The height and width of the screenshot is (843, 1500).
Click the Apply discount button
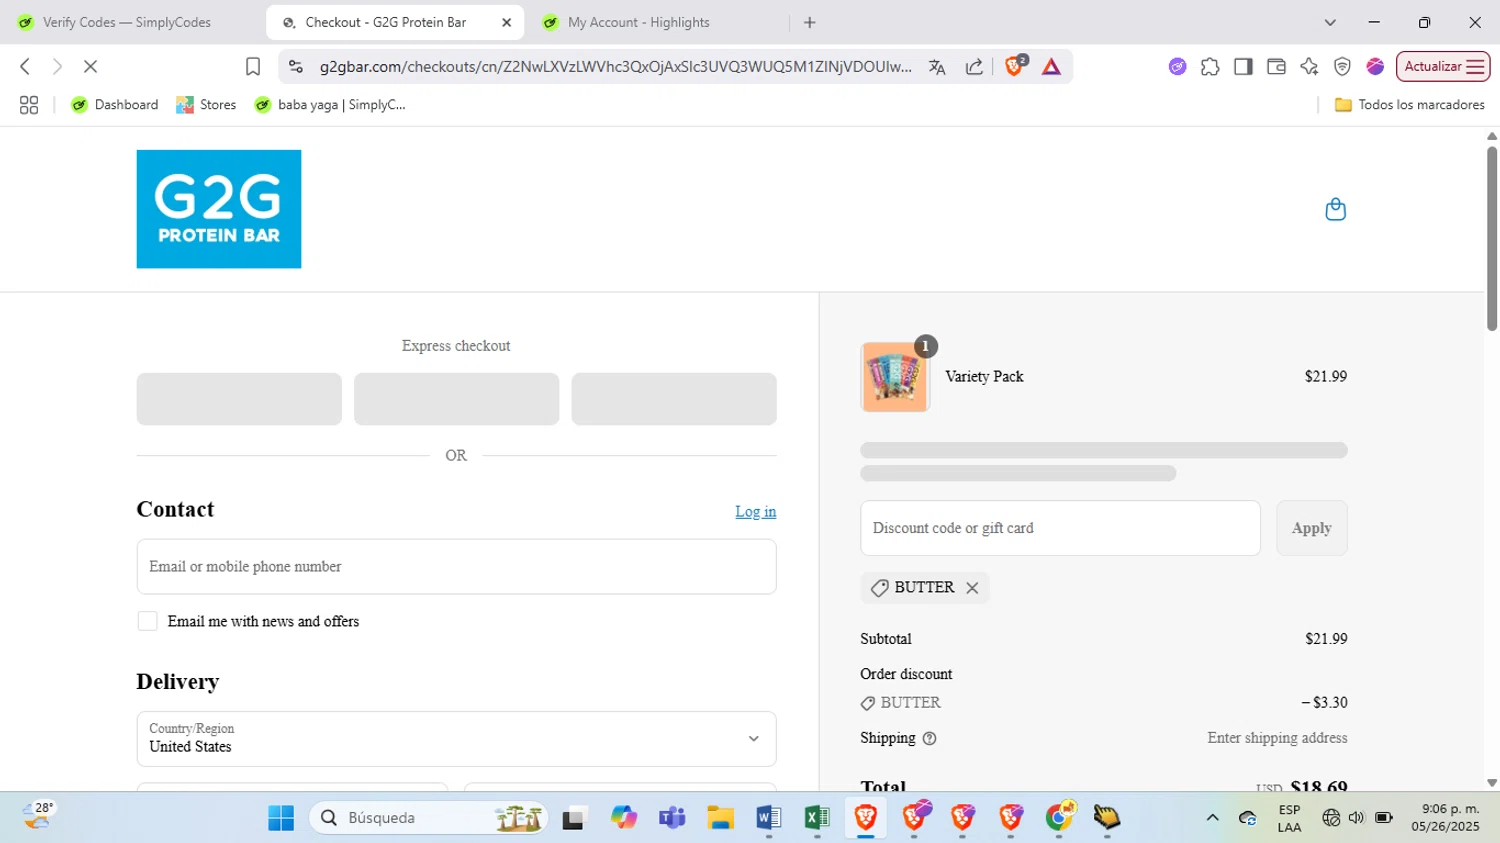(x=1311, y=528)
